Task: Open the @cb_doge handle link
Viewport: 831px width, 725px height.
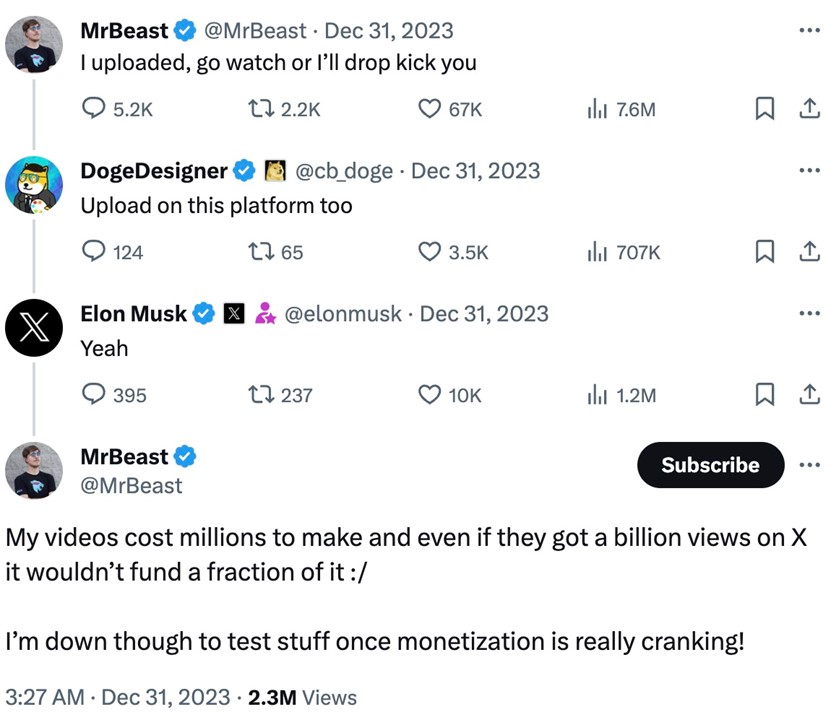Action: (343, 171)
